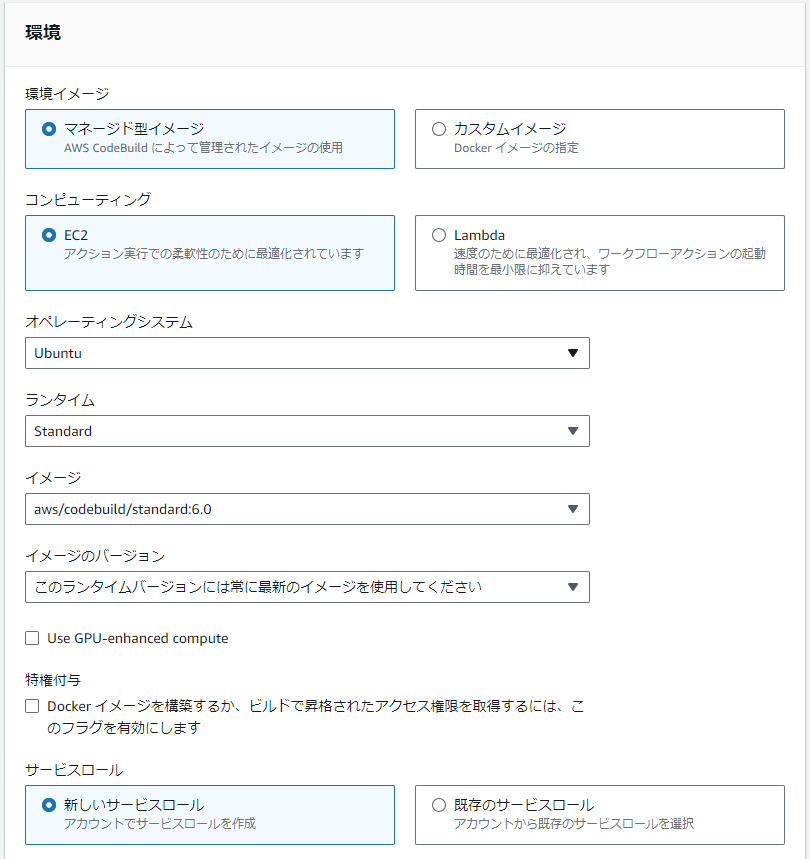The height and width of the screenshot is (859, 810).
Task: Click the Lambda card description text
Action: click(600, 261)
